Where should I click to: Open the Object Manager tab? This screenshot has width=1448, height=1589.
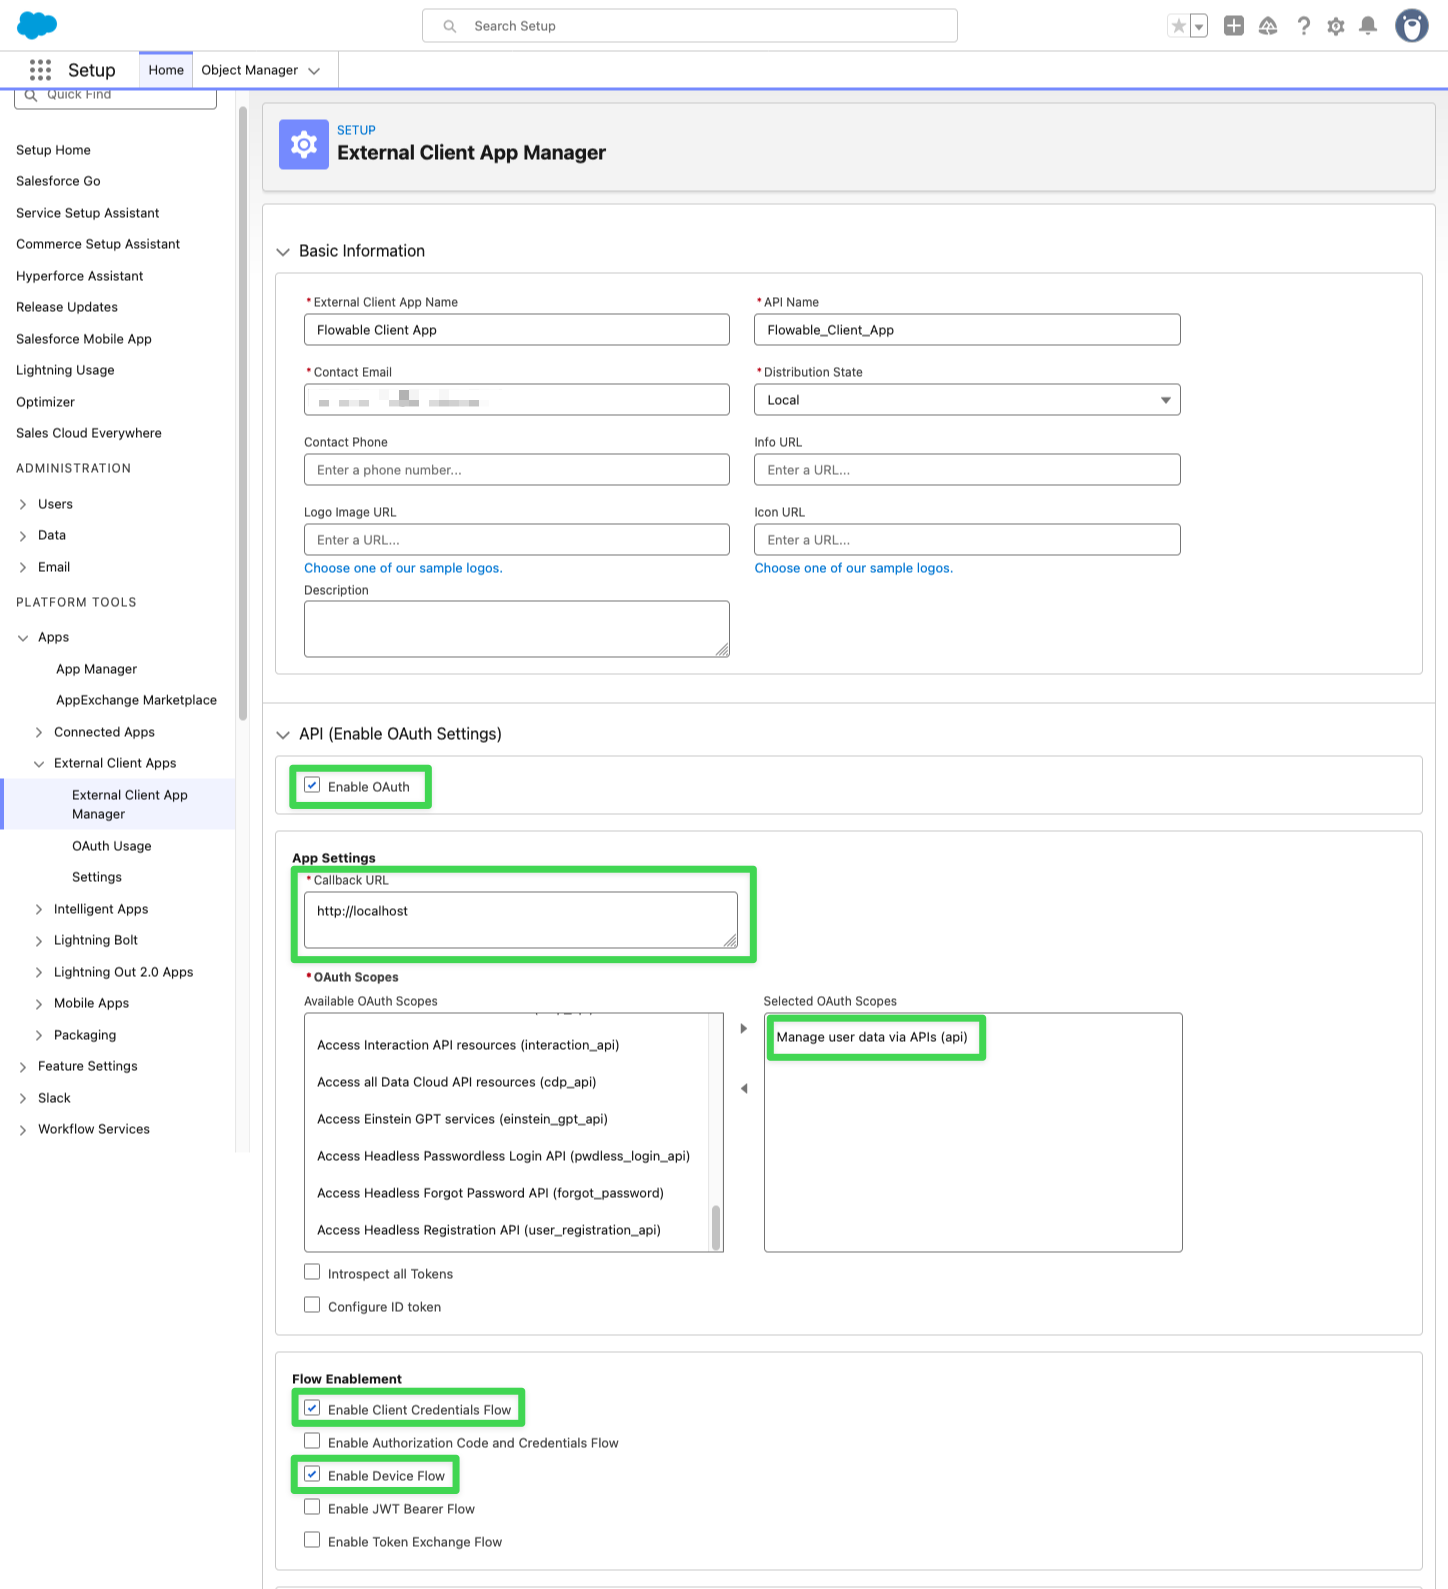point(250,70)
